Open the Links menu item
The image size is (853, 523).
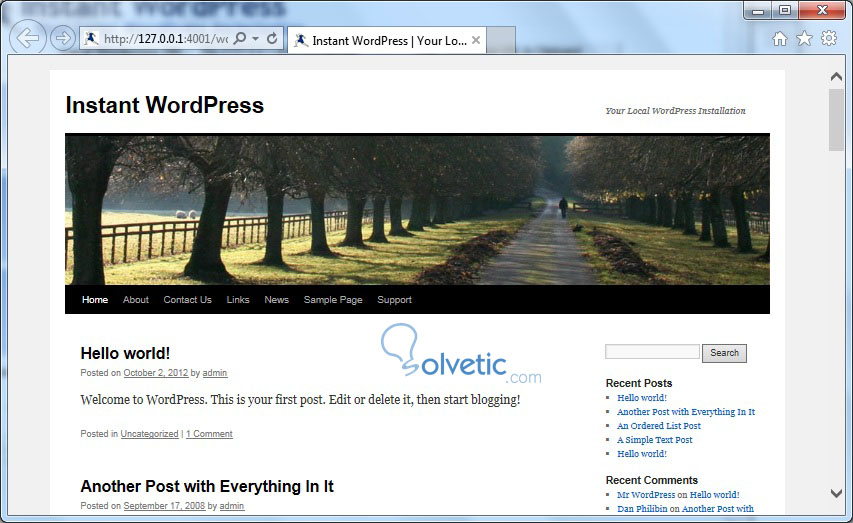coord(238,299)
